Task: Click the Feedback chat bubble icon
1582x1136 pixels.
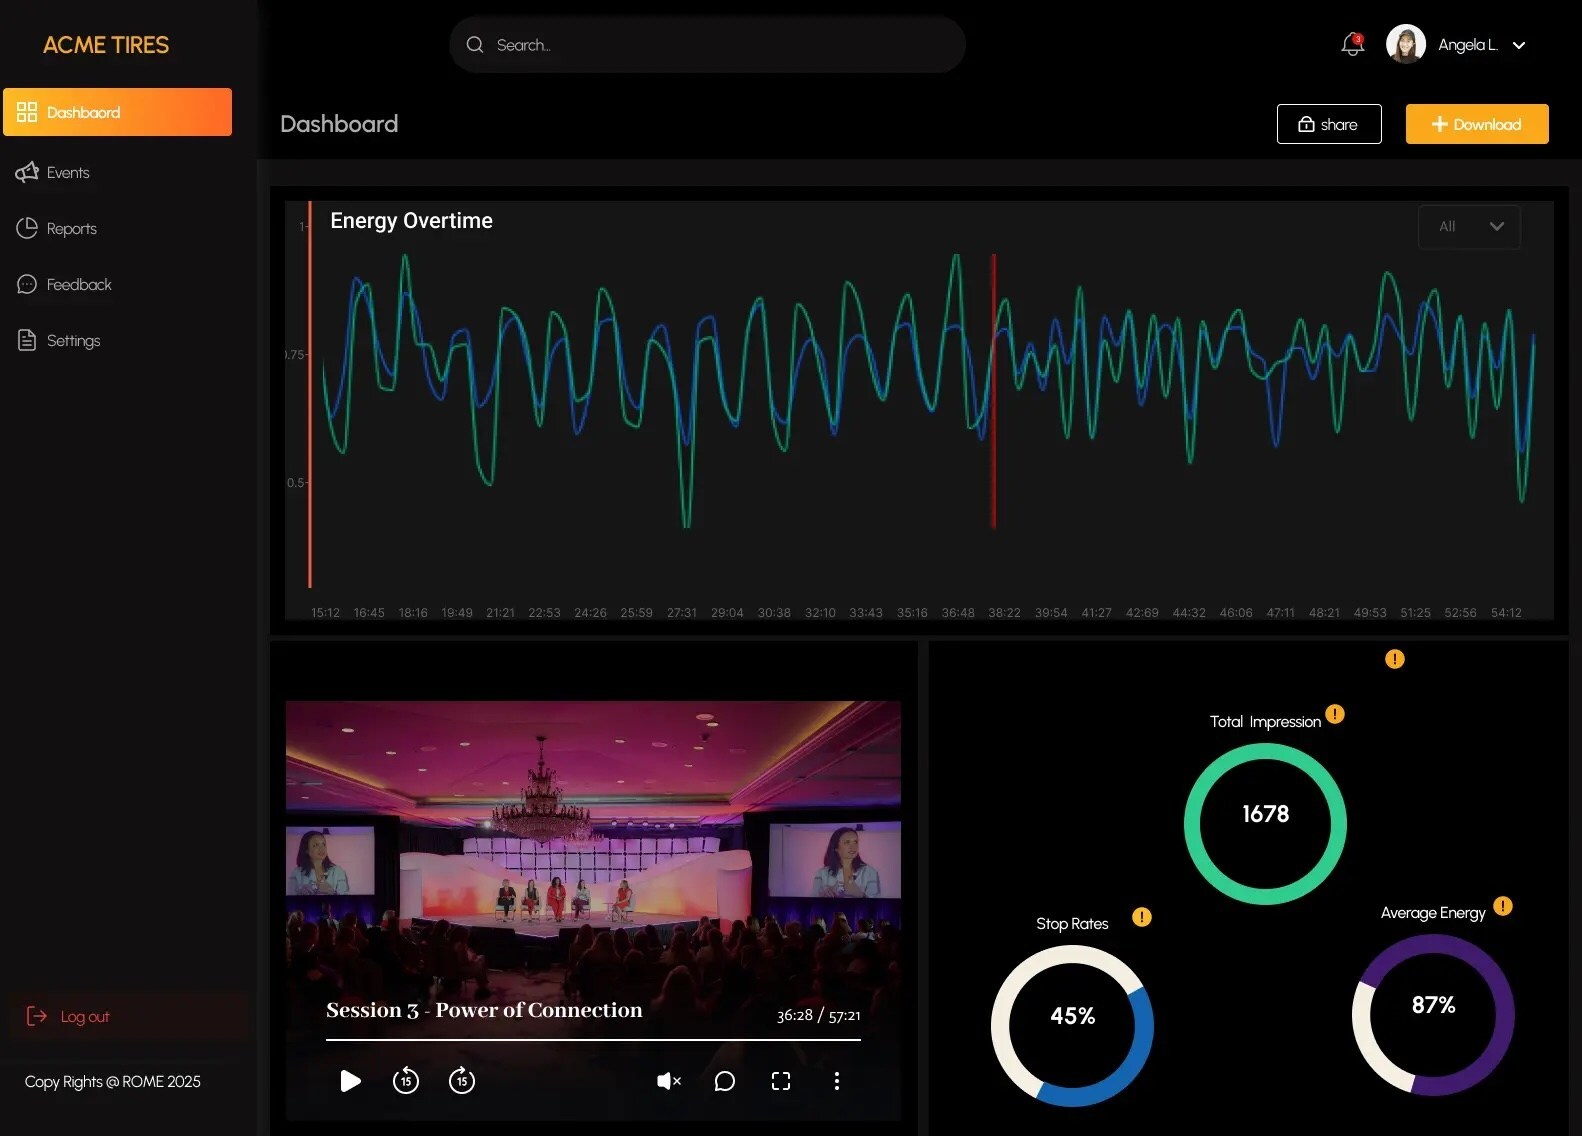Action: [x=27, y=284]
